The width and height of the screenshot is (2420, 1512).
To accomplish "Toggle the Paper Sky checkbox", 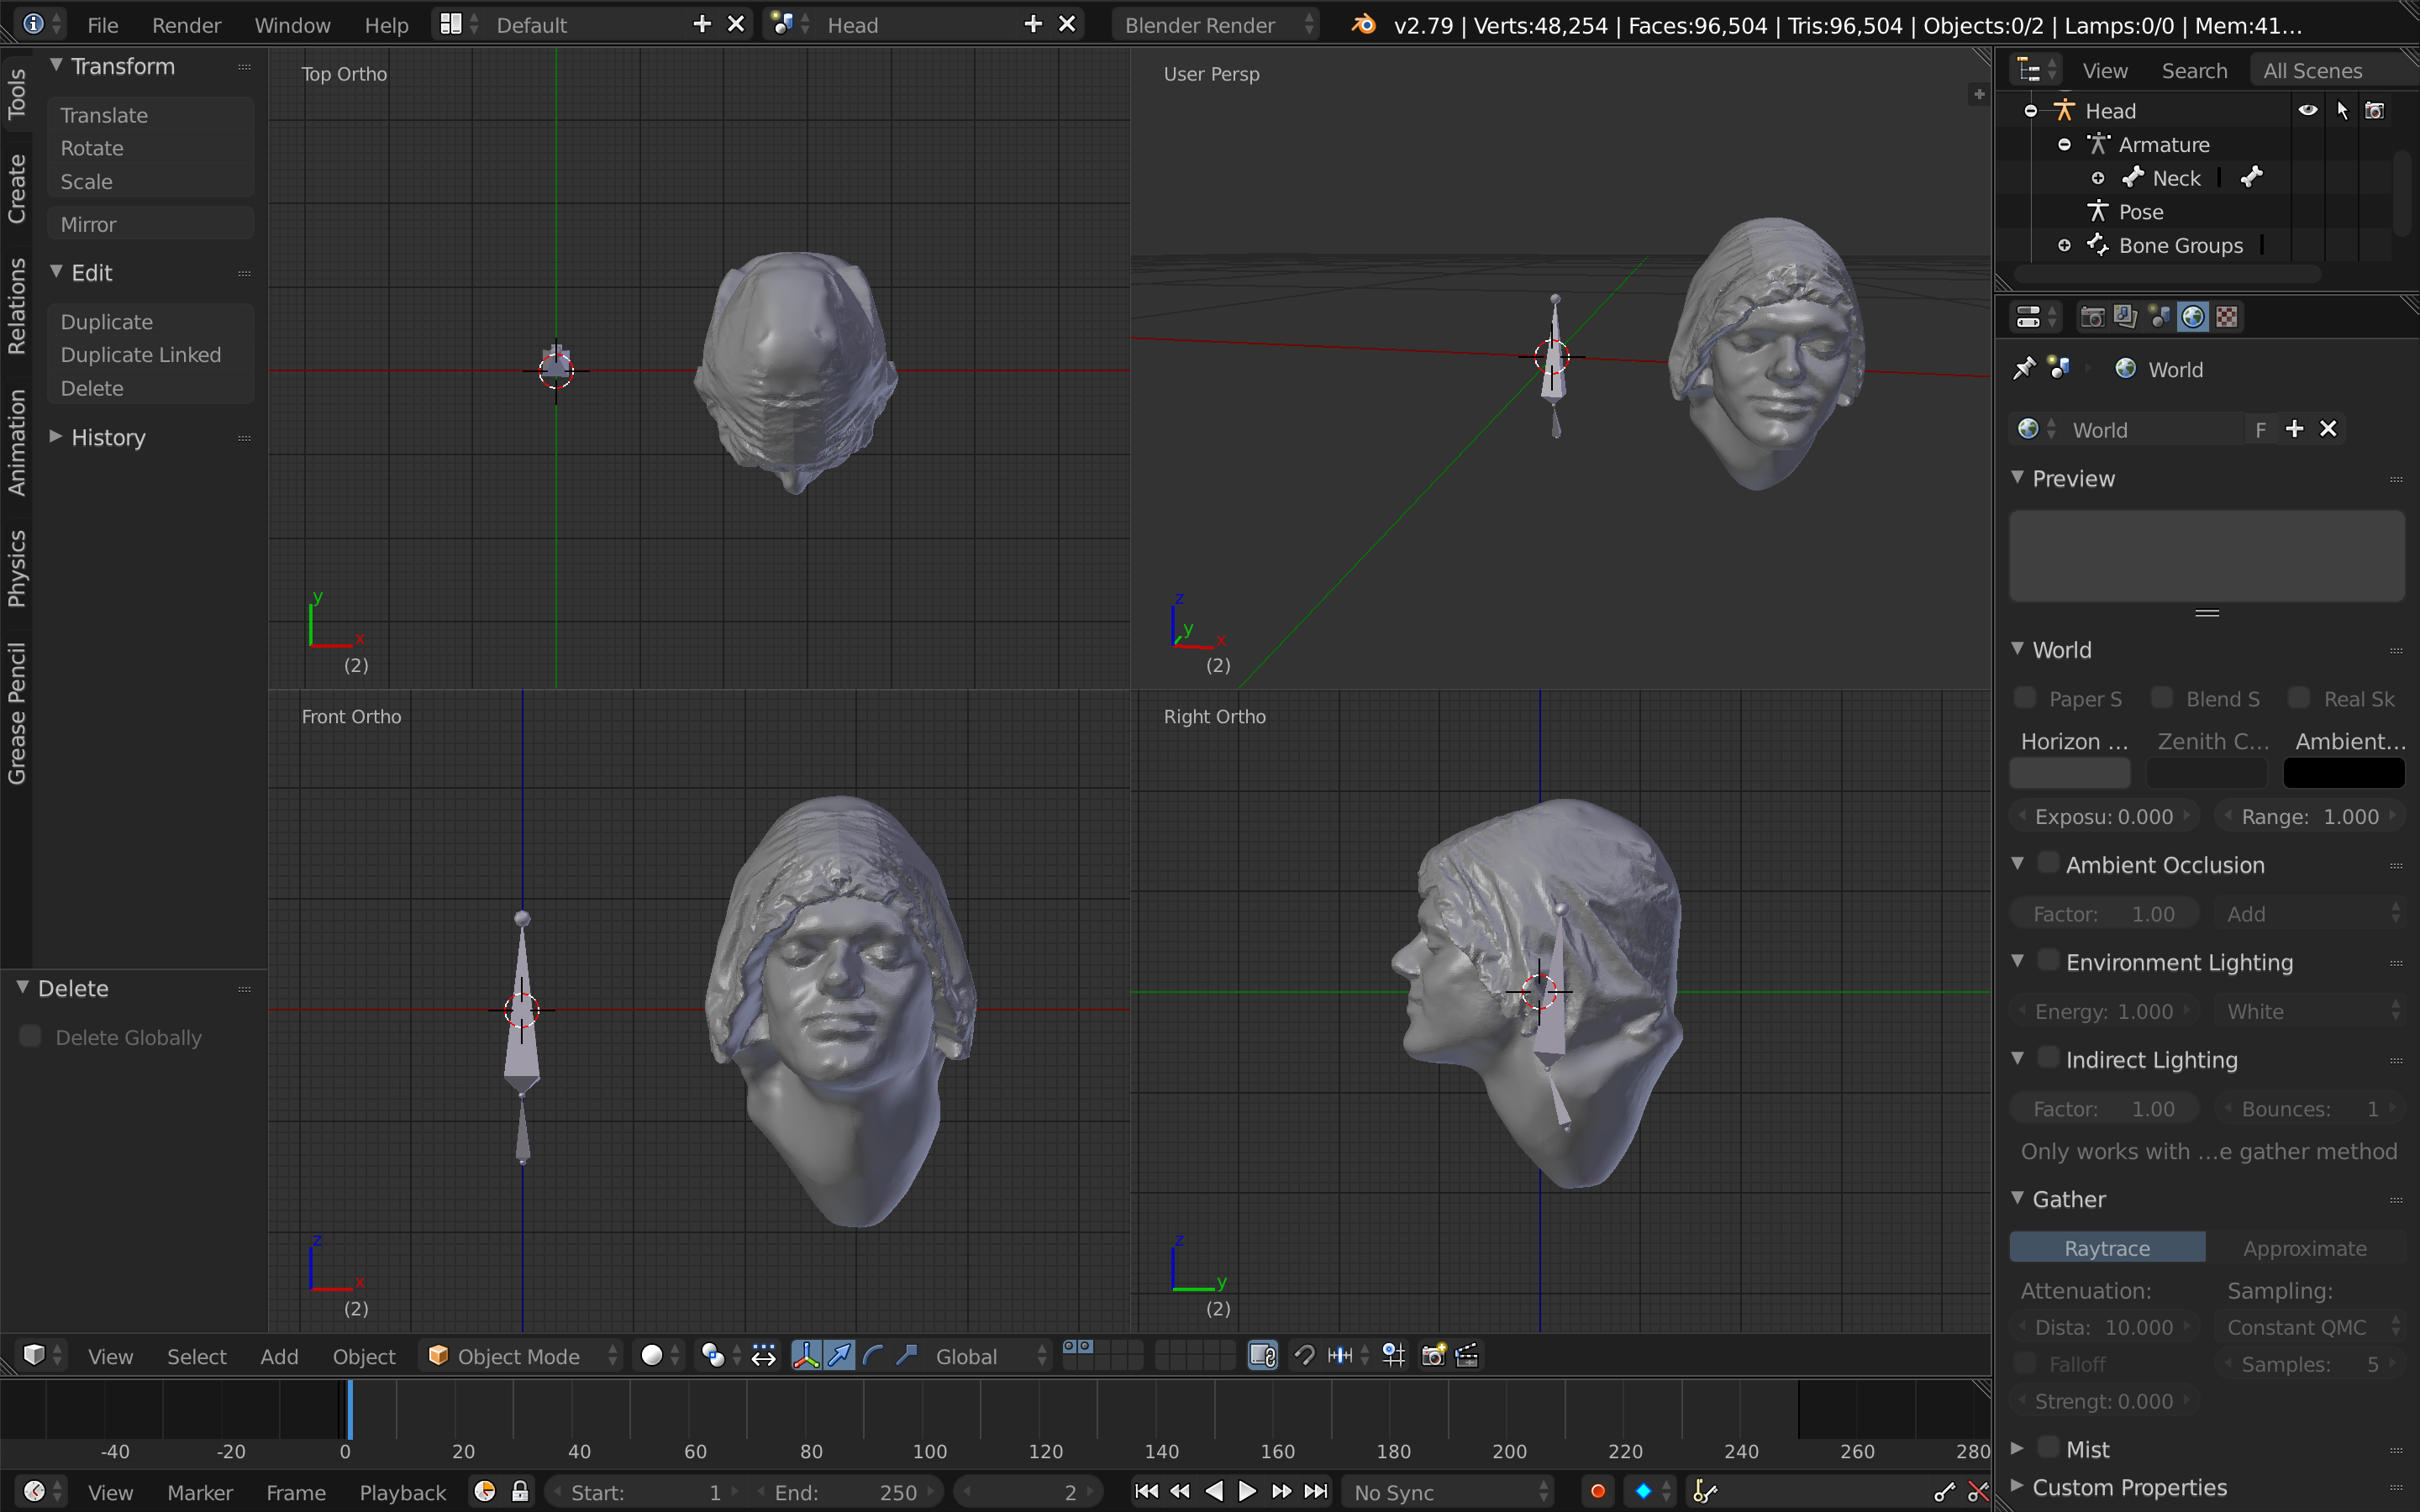I will 2025,697.
